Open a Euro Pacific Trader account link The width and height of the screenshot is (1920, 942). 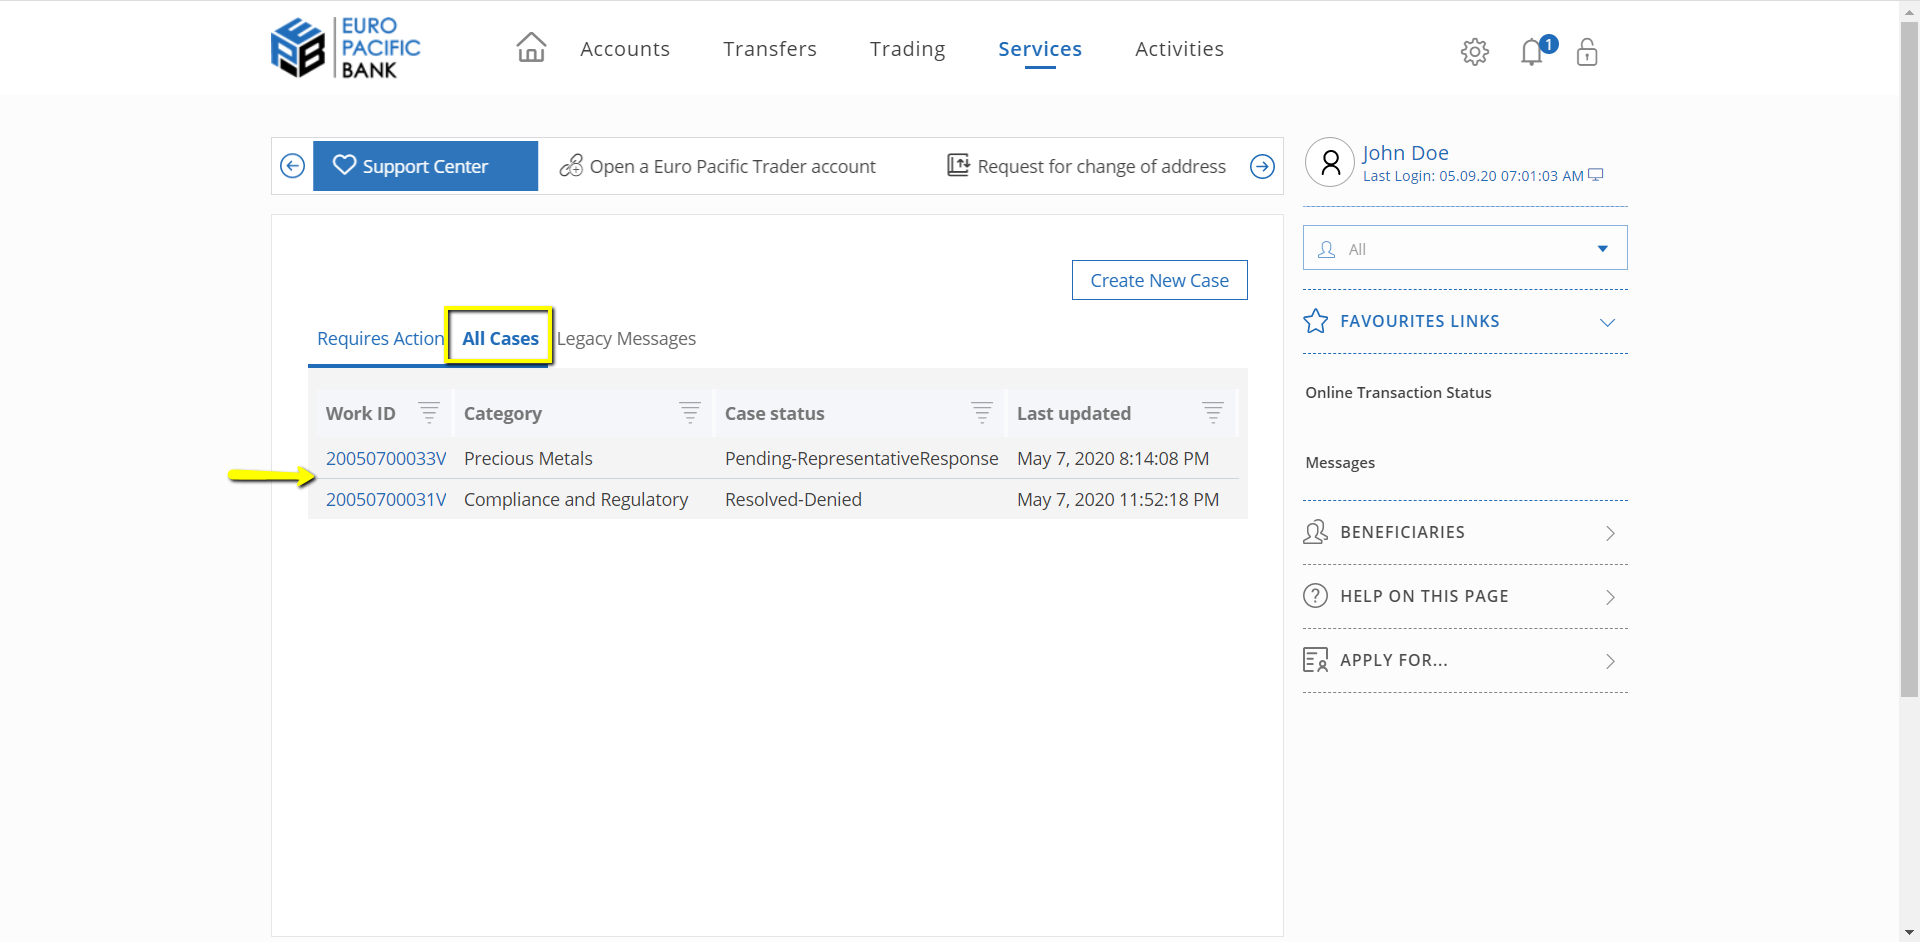pyautogui.click(x=718, y=166)
